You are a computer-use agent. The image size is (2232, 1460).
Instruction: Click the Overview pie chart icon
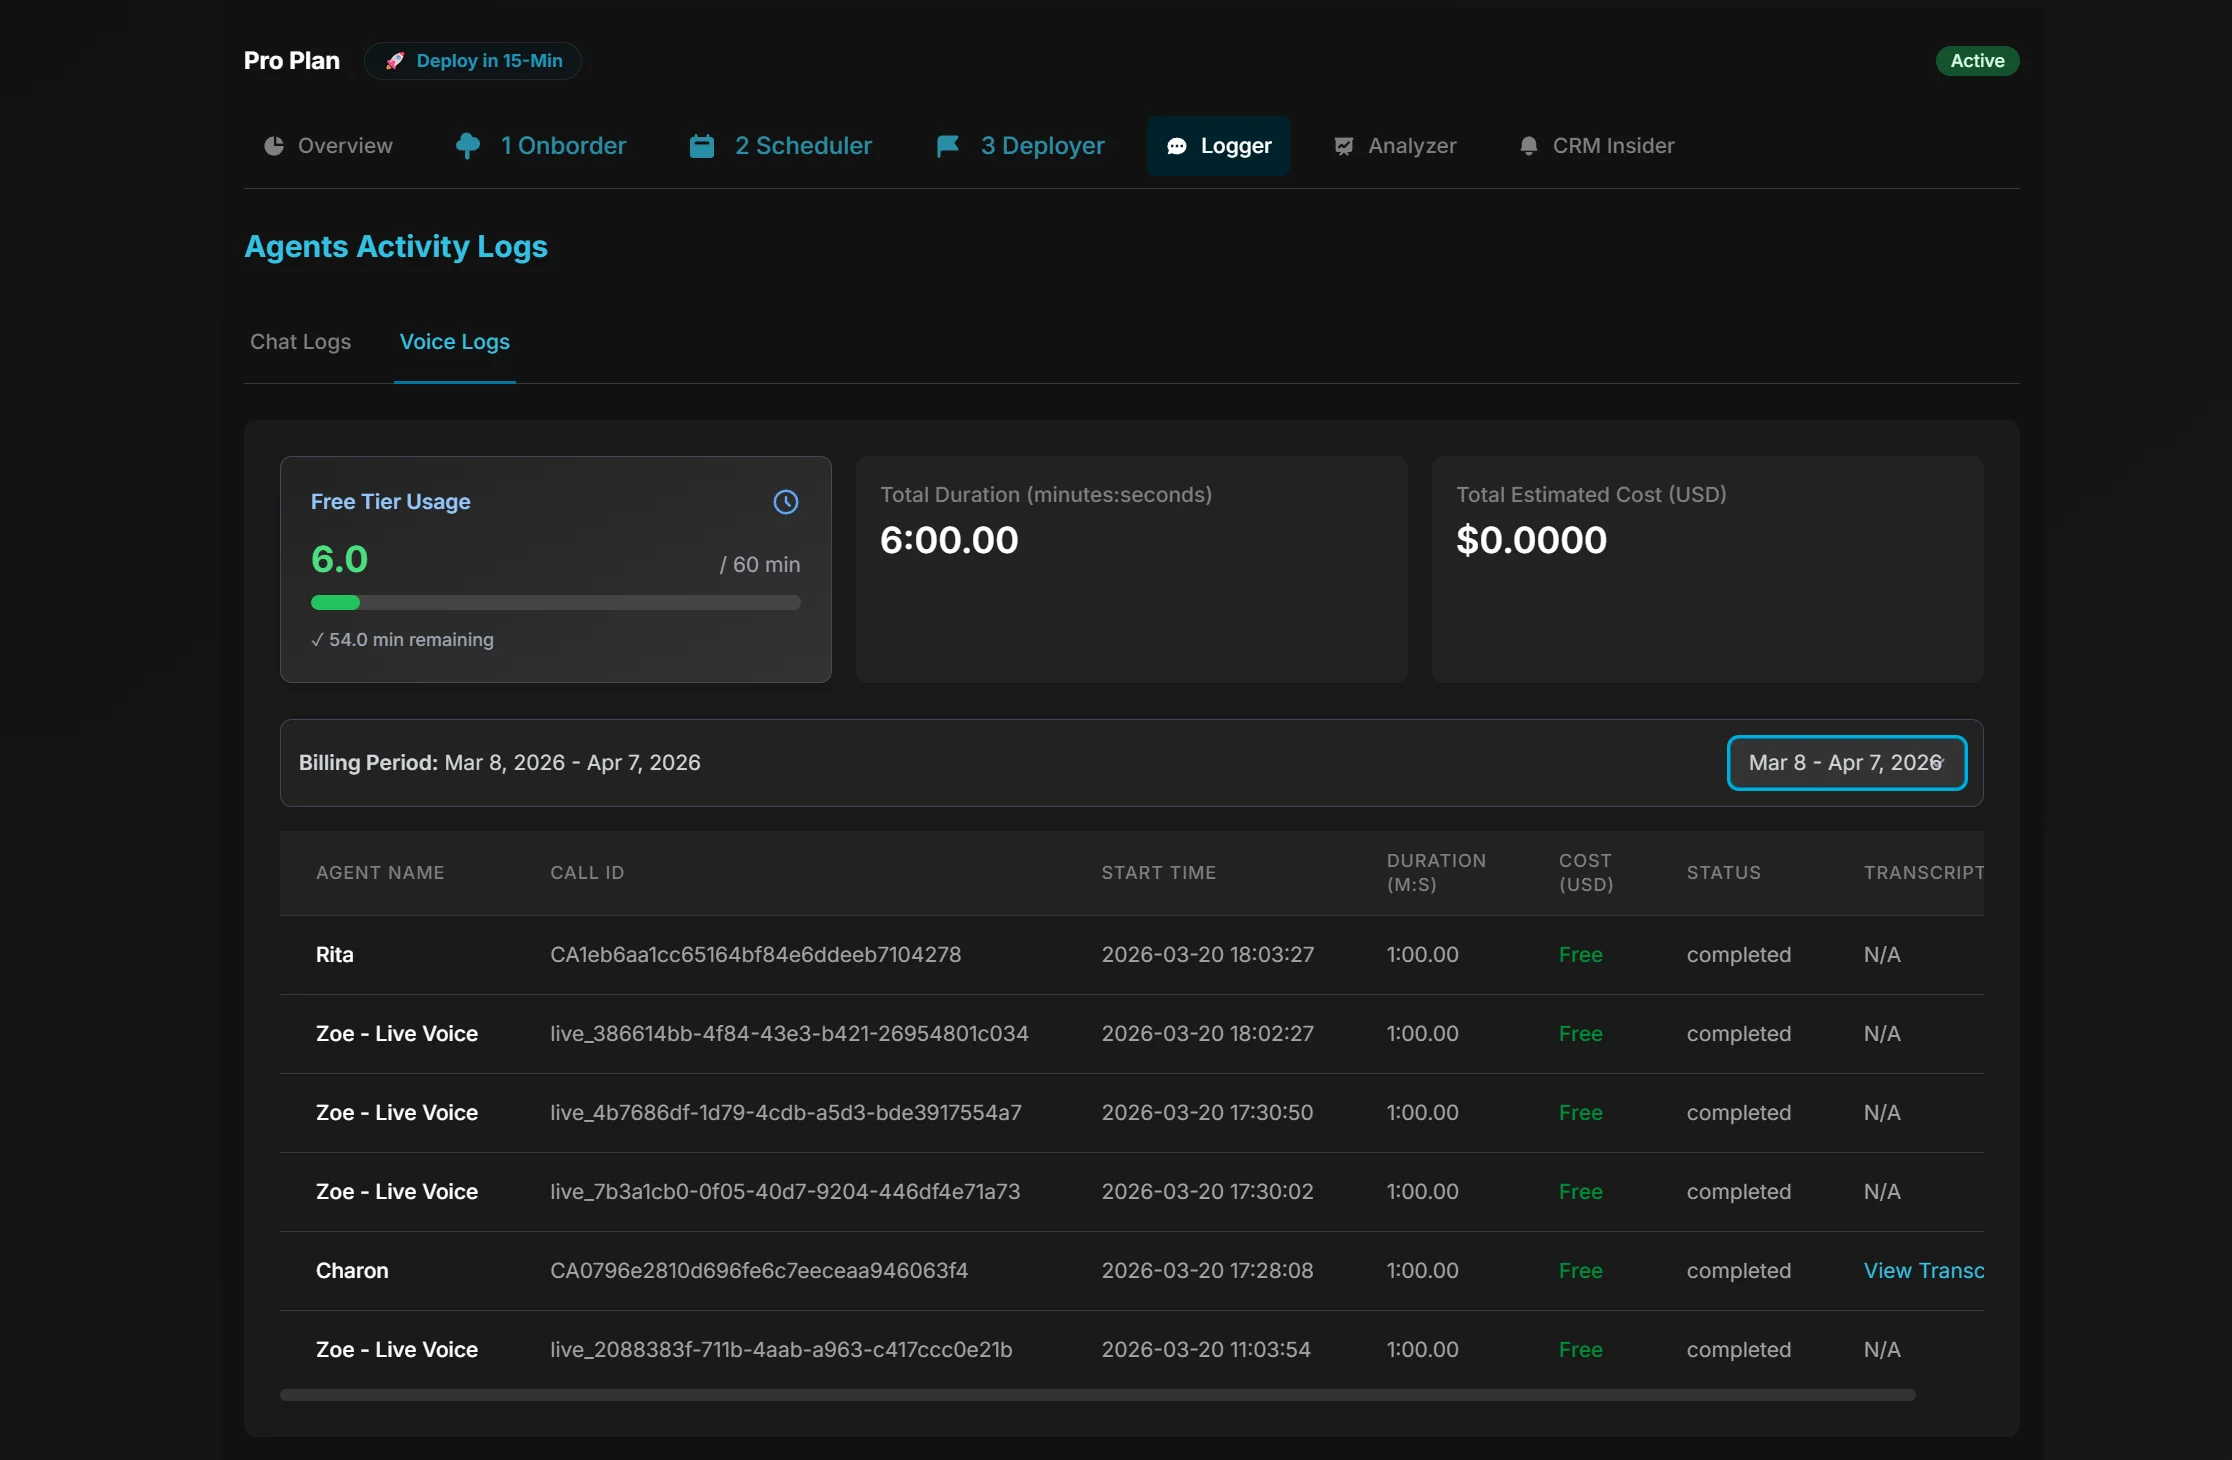tap(274, 146)
